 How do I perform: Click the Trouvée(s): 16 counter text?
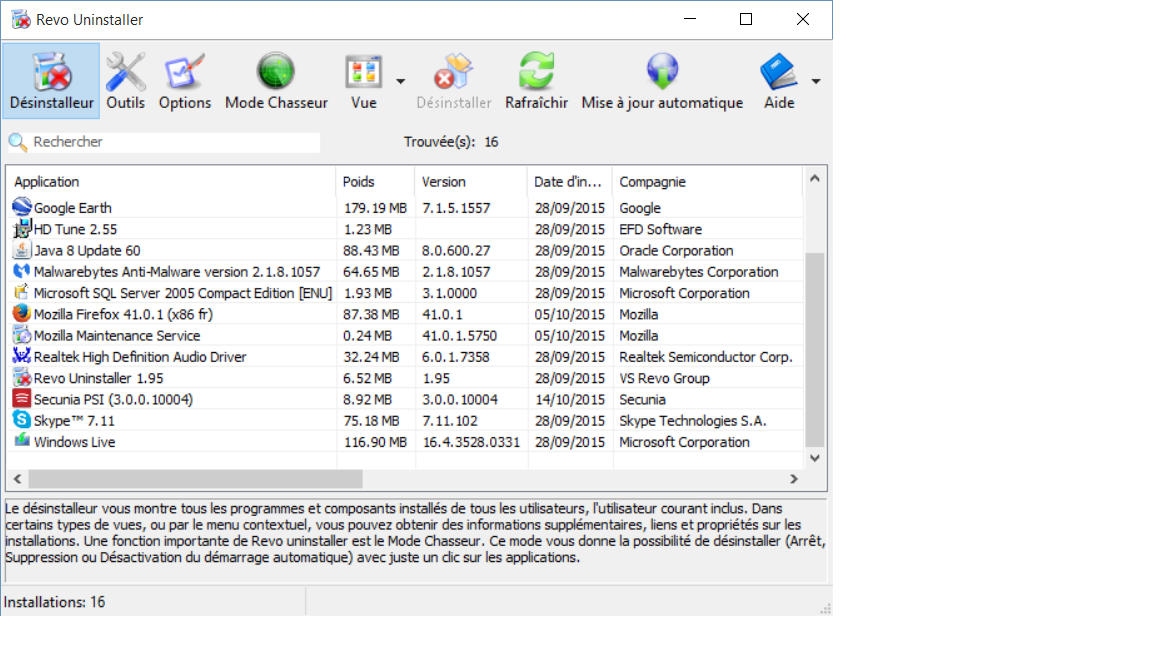tap(451, 142)
